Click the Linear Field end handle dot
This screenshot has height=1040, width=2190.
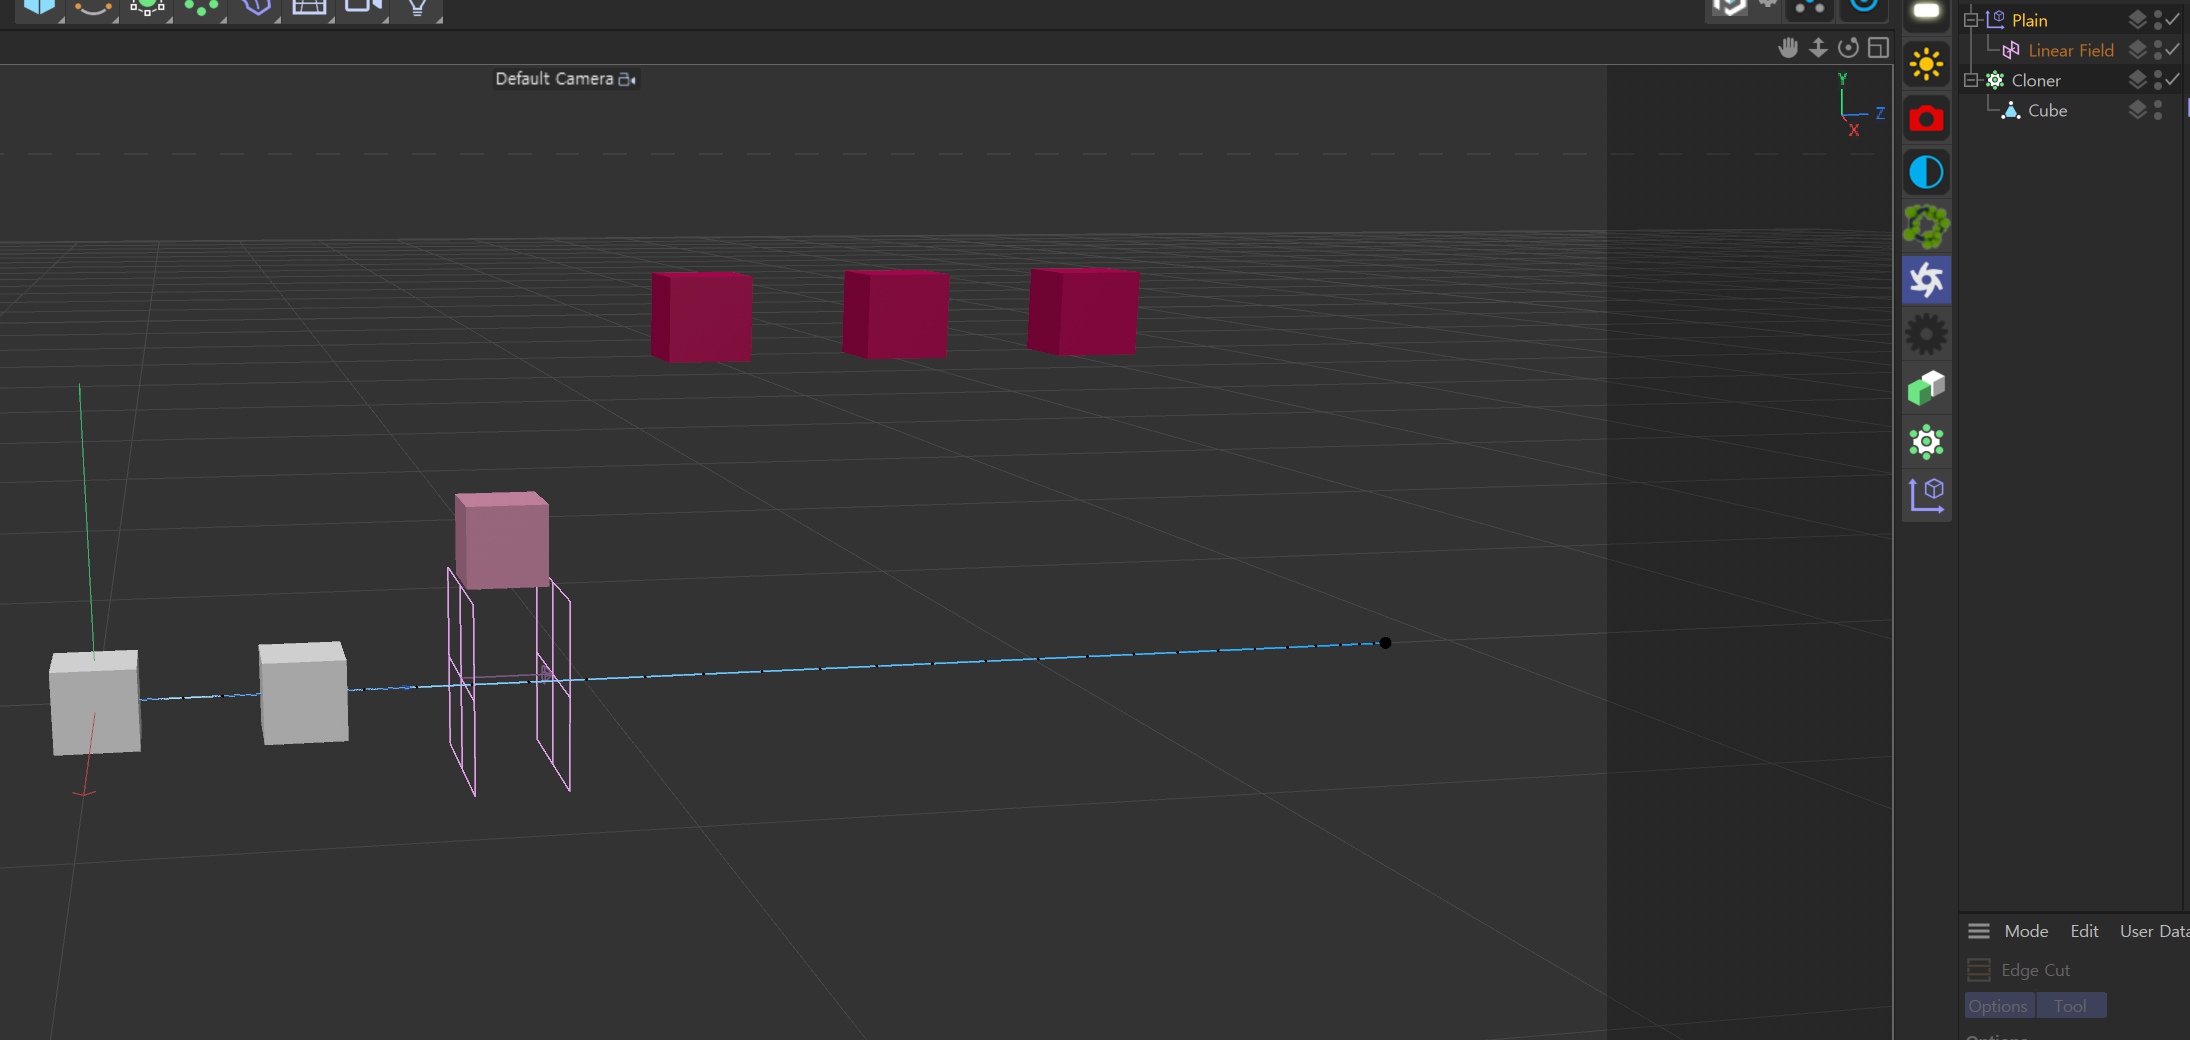(1385, 643)
